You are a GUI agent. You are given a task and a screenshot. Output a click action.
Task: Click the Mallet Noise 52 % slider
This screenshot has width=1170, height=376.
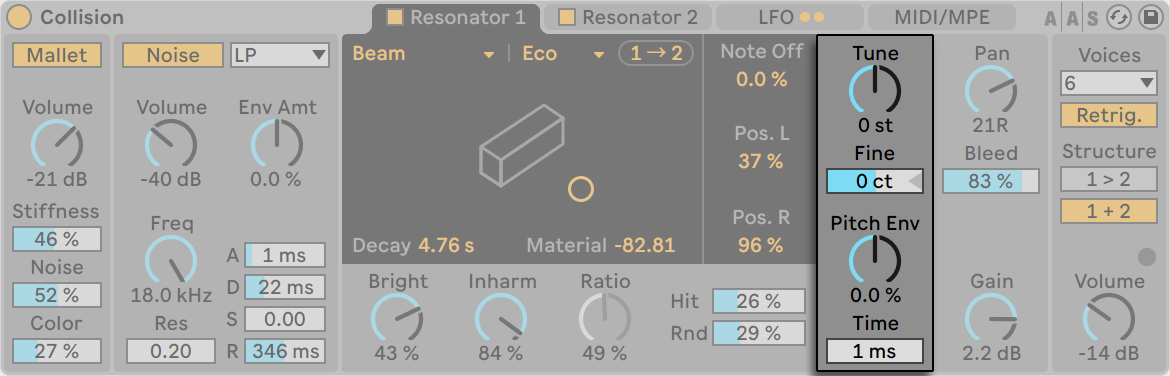point(57,295)
